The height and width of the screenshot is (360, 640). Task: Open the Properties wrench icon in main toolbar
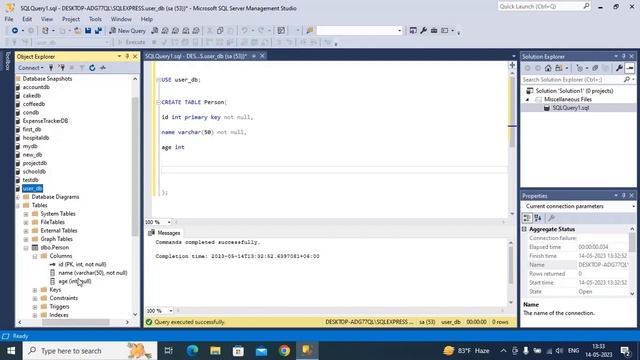point(423,31)
